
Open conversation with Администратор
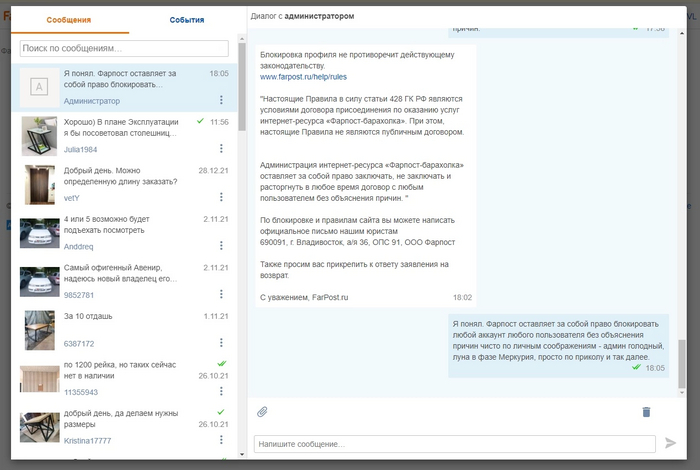coord(120,87)
